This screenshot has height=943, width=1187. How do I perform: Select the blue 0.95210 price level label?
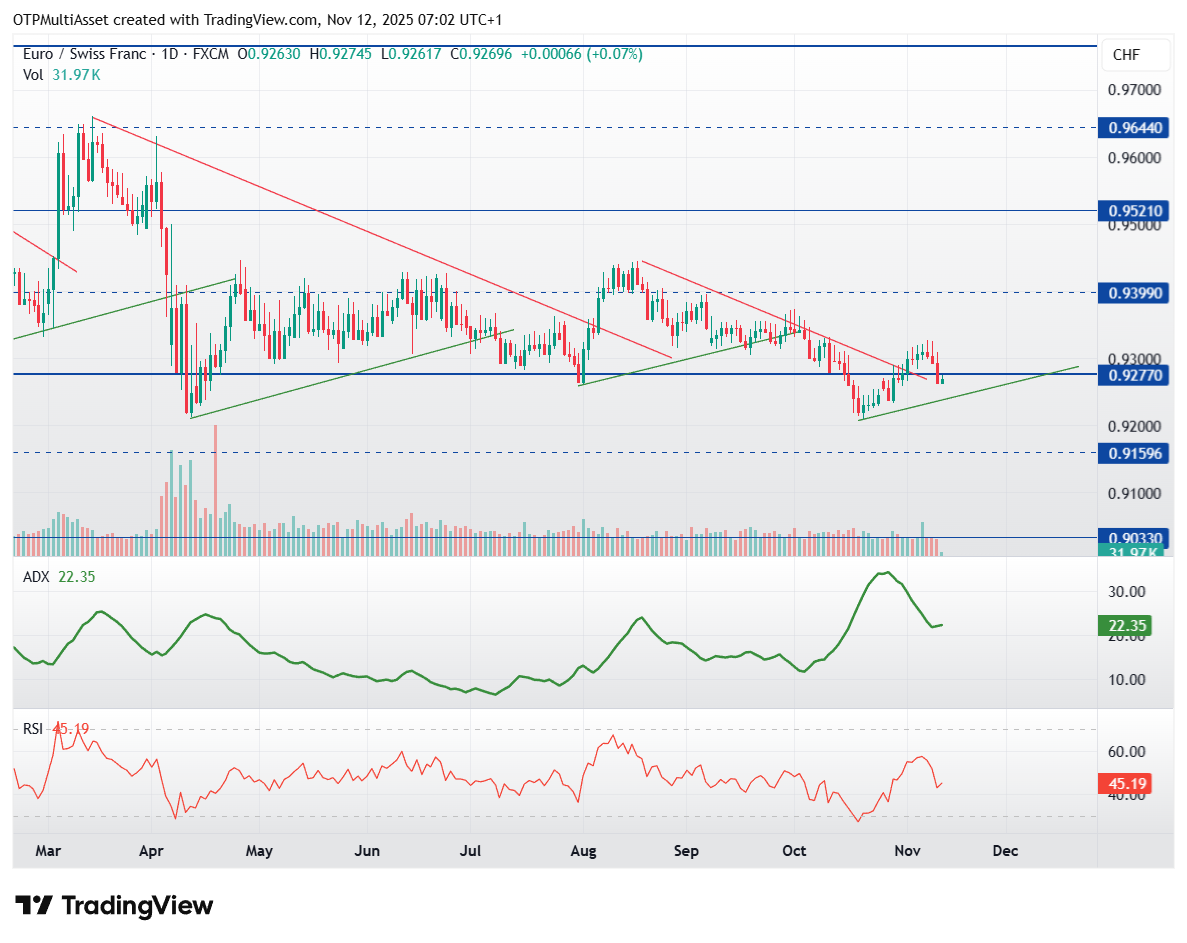(1135, 210)
